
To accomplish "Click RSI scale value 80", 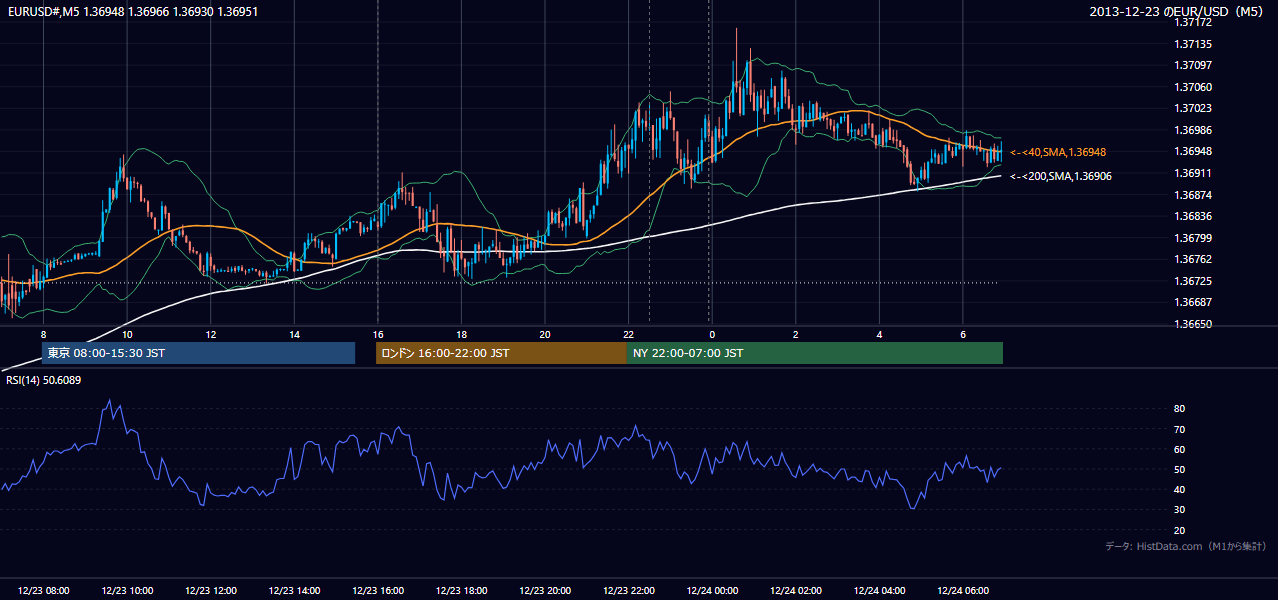I will 1180,409.
